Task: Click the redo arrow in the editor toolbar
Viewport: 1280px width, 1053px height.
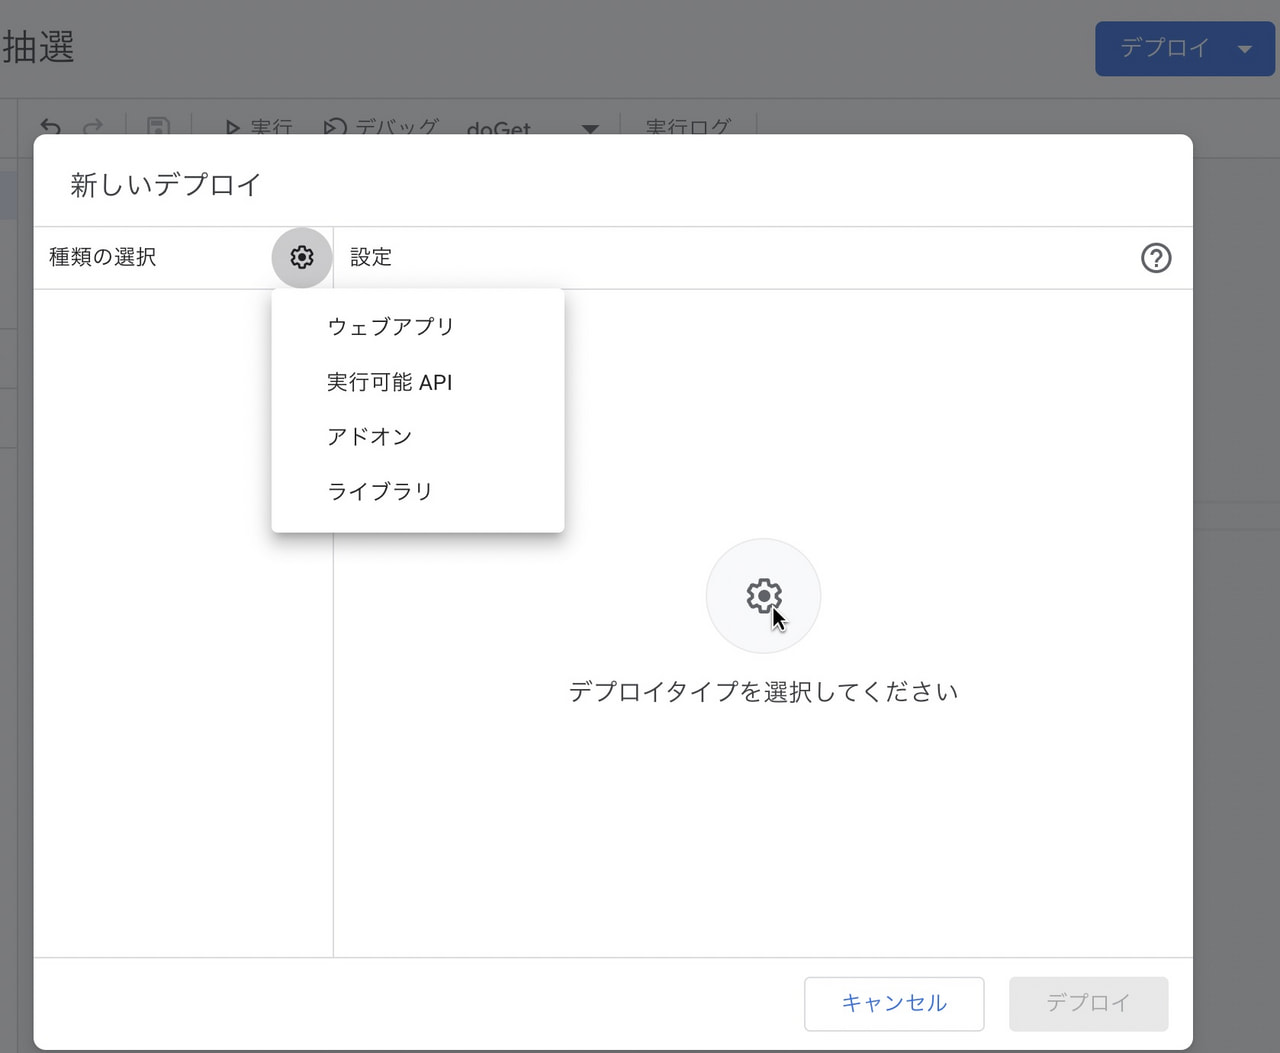Action: (93, 127)
